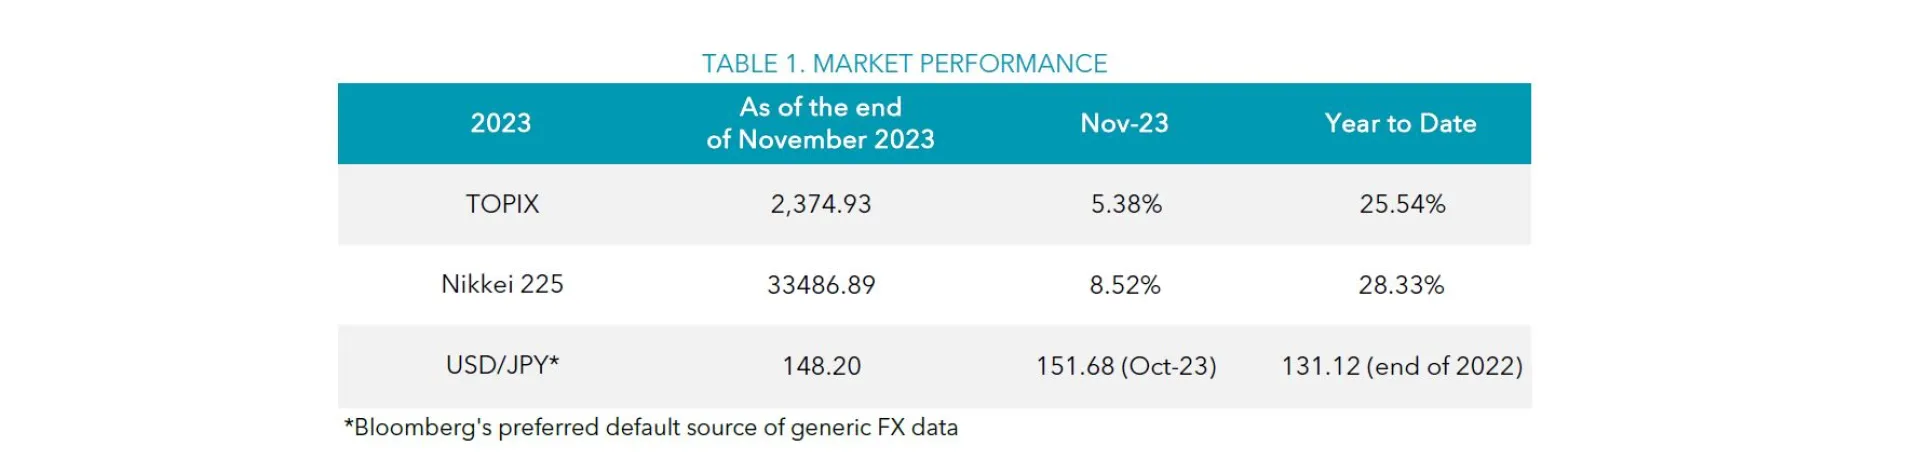The height and width of the screenshot is (459, 1920).
Task: Select the USD/JPY* row label
Action: click(x=502, y=365)
